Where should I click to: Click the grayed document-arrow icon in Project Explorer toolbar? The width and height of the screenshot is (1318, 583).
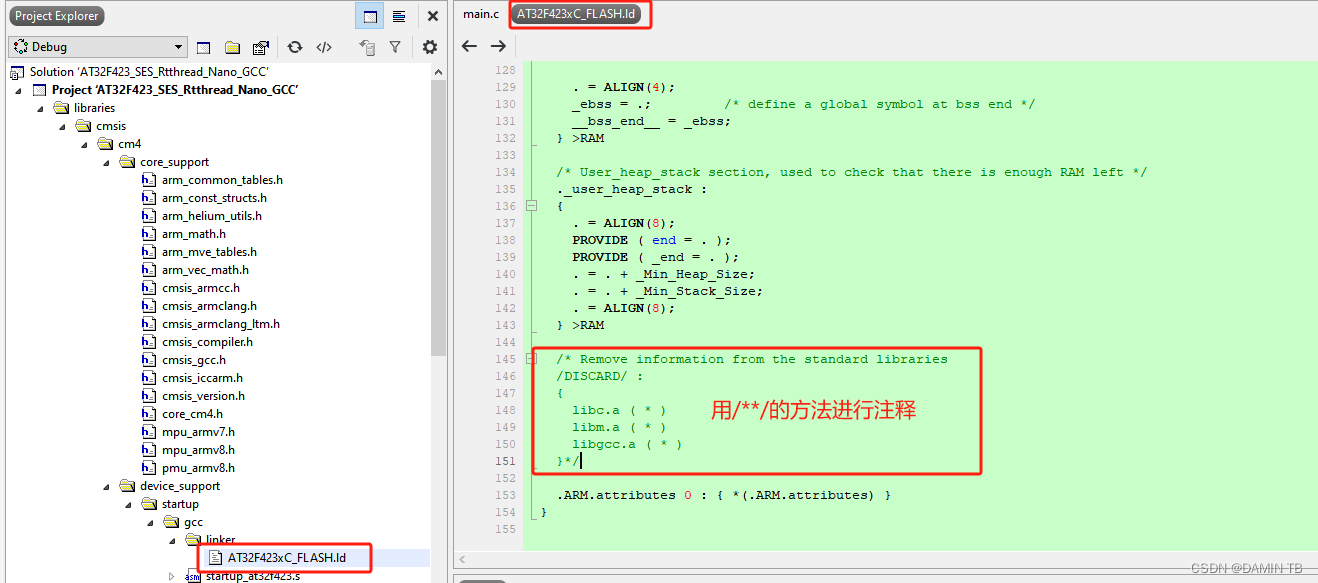(x=367, y=47)
